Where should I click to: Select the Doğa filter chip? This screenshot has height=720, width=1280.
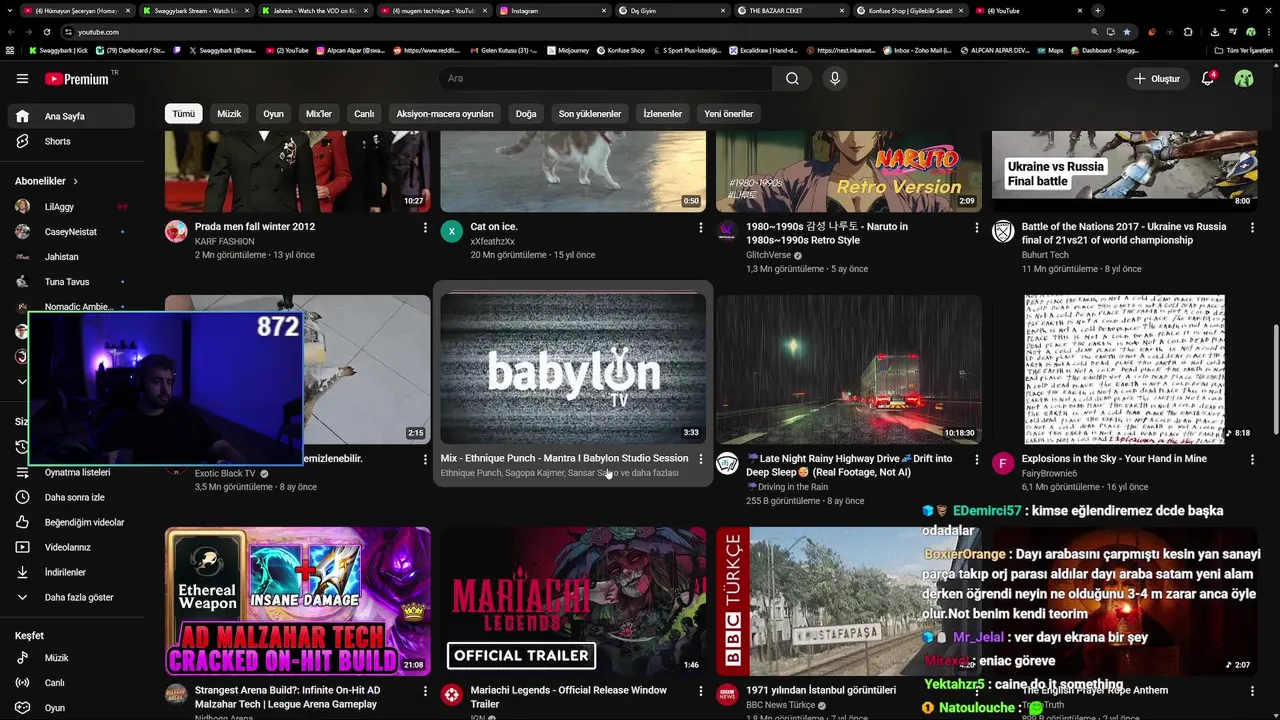click(526, 114)
